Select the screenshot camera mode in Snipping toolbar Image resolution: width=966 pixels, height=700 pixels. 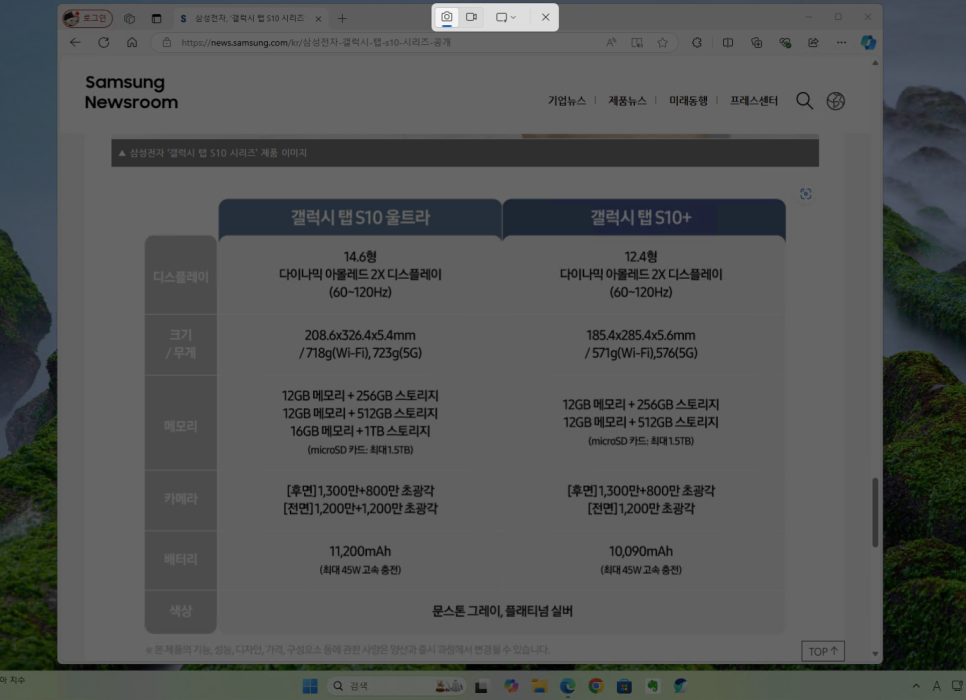(x=447, y=17)
